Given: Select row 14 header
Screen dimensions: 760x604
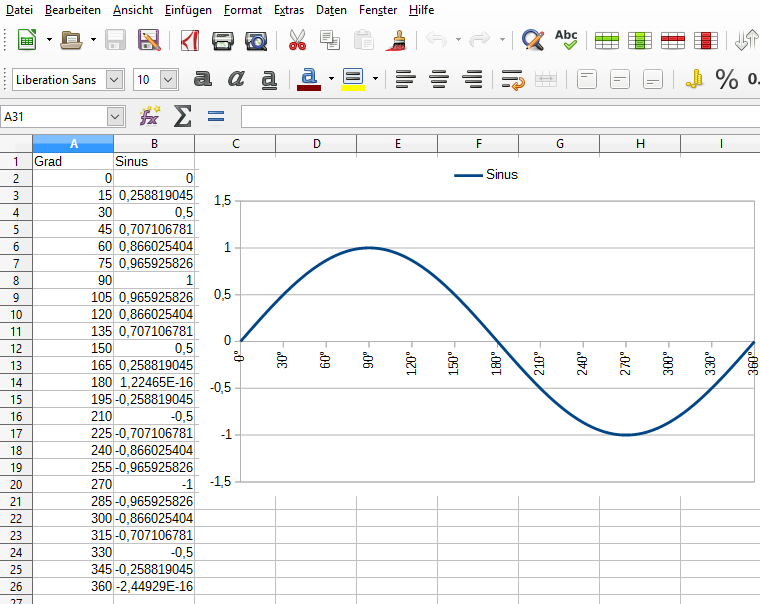Looking at the screenshot, I should 16,382.
